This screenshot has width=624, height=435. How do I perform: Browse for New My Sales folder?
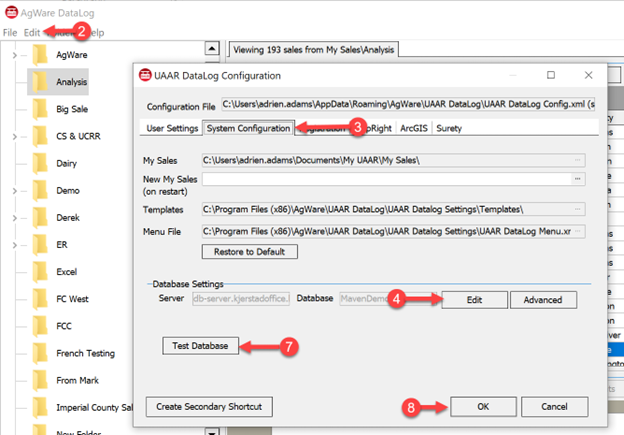click(x=577, y=179)
